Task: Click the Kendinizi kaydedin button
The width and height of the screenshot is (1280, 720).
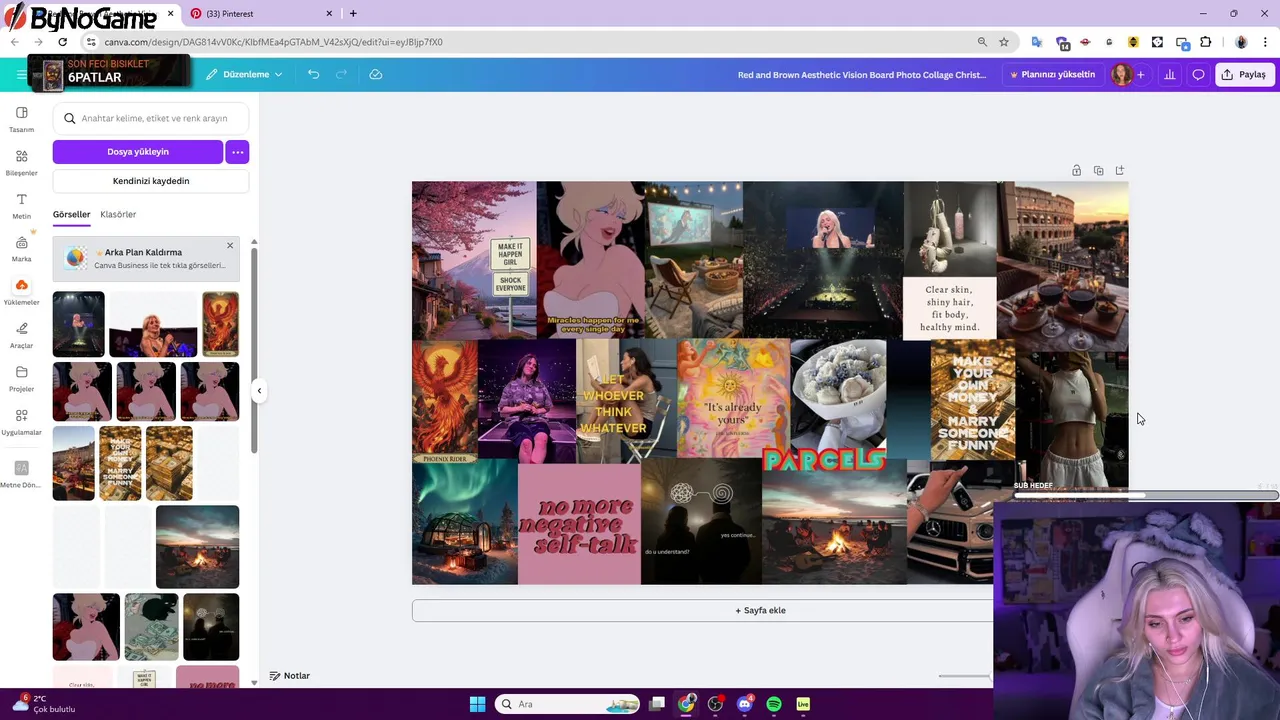Action: [151, 181]
